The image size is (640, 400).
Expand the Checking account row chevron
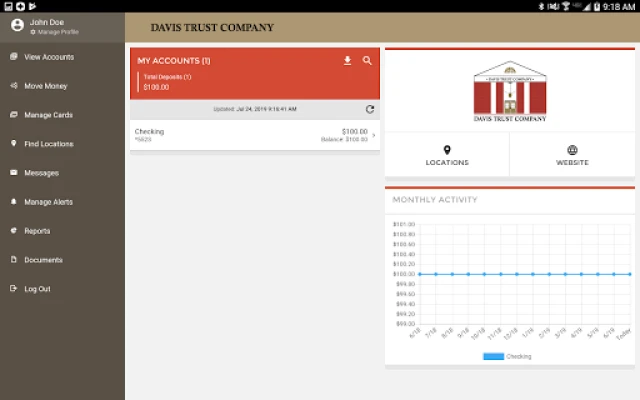pos(374,135)
